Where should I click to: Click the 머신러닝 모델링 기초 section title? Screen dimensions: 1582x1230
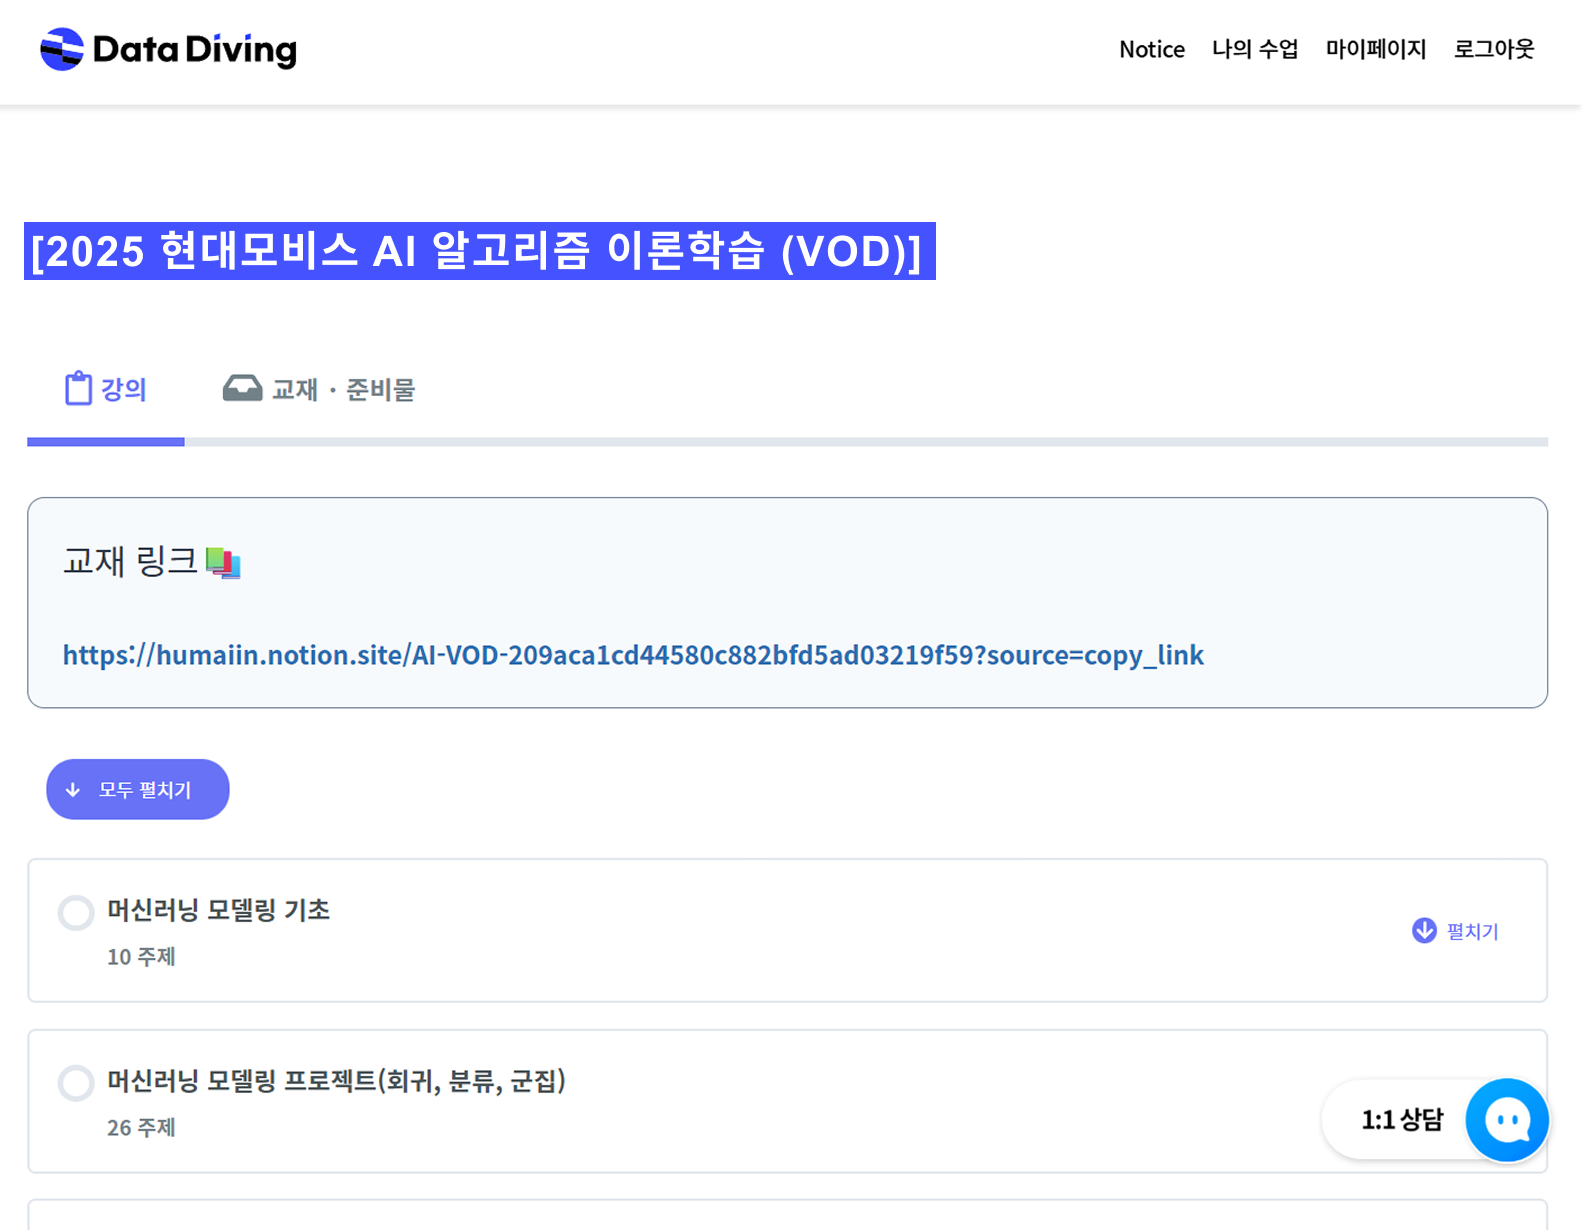click(219, 910)
